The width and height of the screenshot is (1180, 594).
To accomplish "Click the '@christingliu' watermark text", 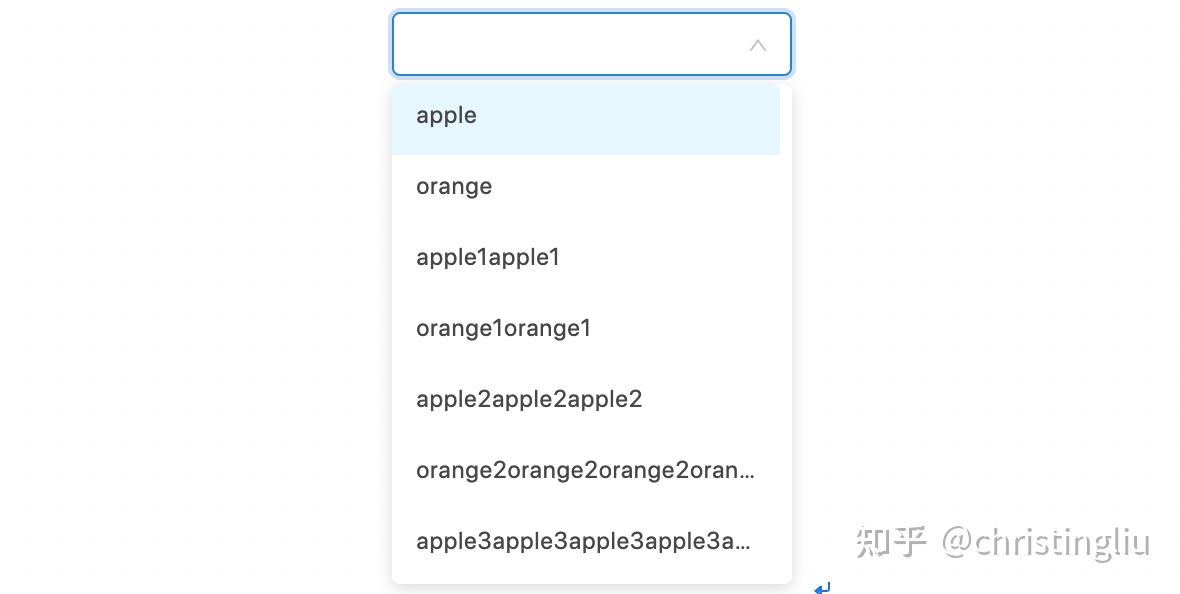I will coord(1046,542).
